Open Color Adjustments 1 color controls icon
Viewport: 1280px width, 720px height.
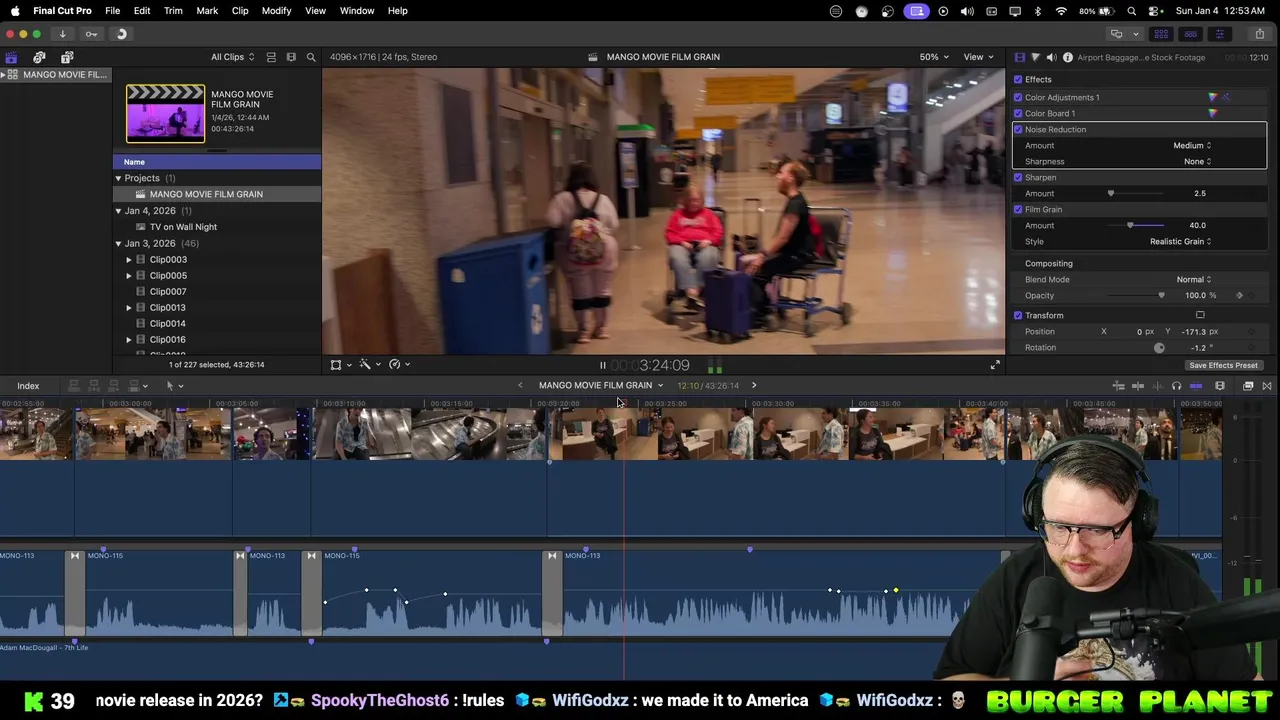pos(1213,97)
